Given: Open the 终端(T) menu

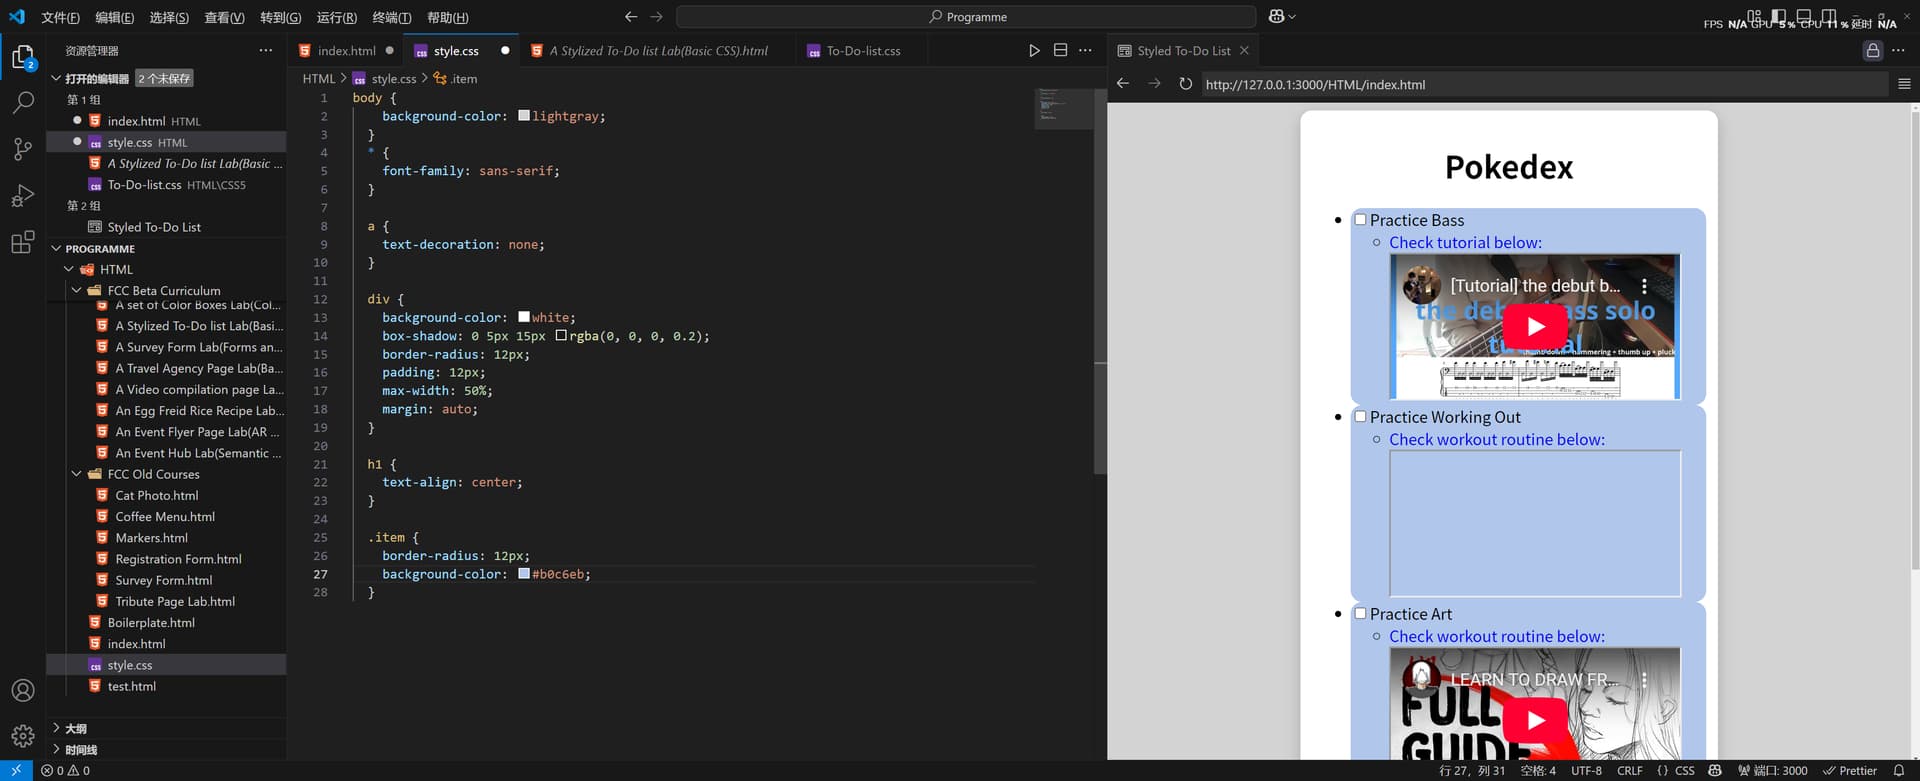Looking at the screenshot, I should (x=391, y=18).
